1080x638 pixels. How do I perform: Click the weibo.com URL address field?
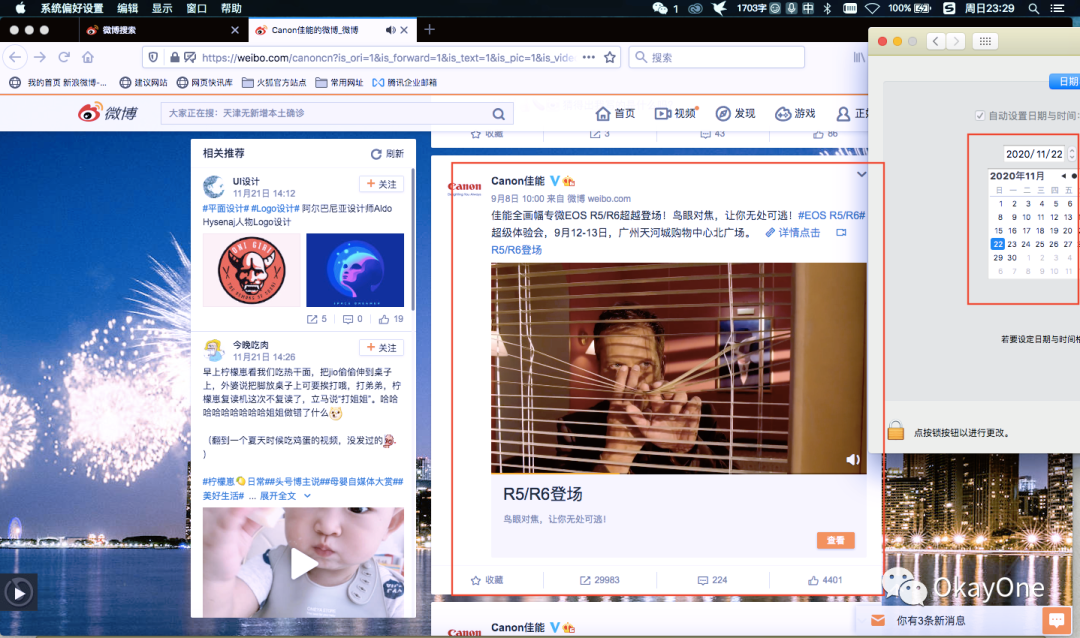[388, 57]
